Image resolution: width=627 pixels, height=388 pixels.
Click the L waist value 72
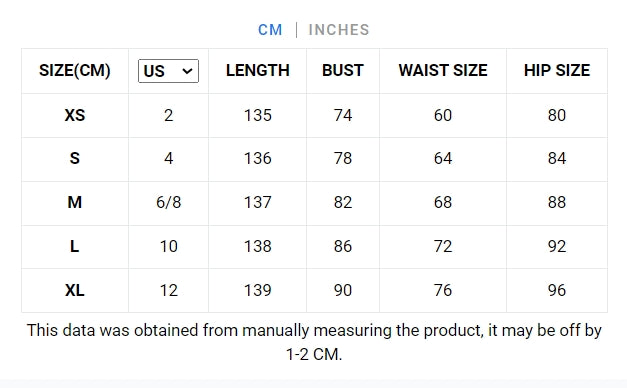443,246
